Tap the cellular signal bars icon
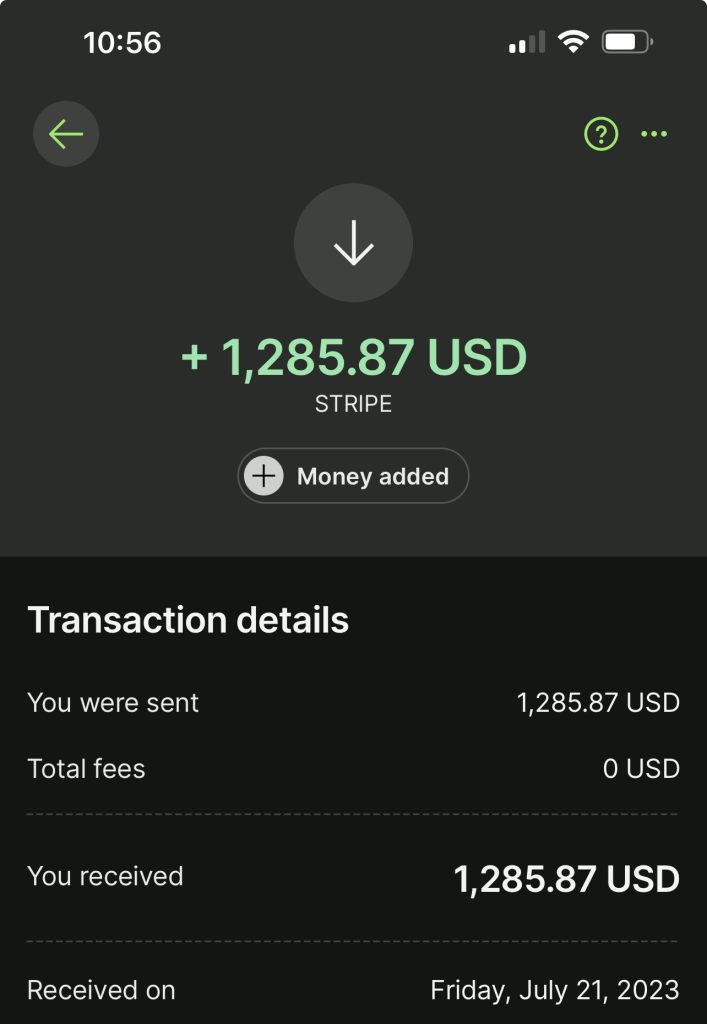The height and width of the screenshot is (1024, 707). click(x=527, y=42)
